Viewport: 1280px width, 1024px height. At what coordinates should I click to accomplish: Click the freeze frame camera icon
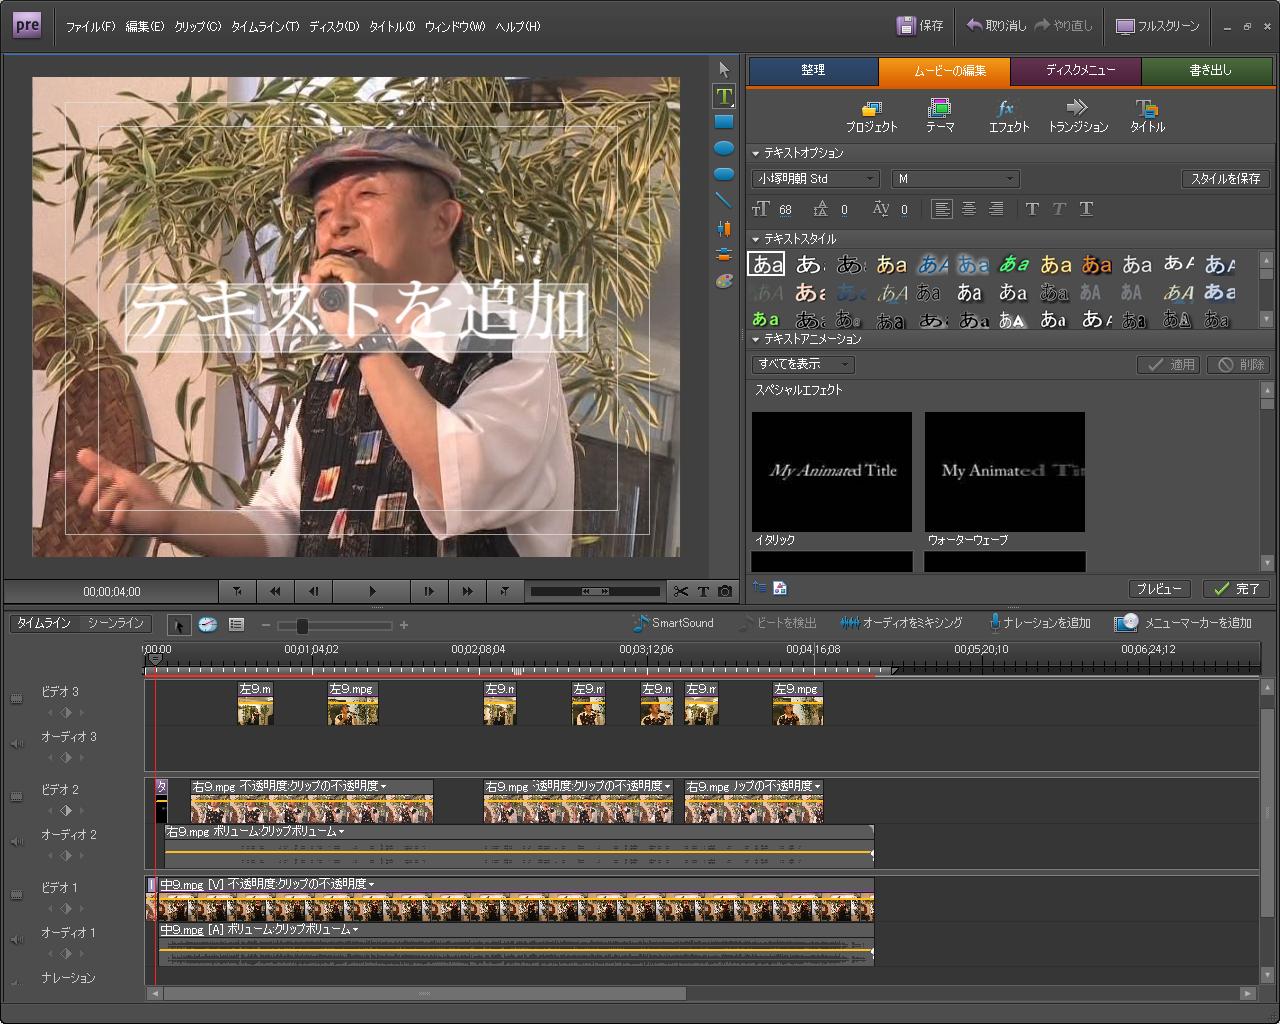point(725,591)
